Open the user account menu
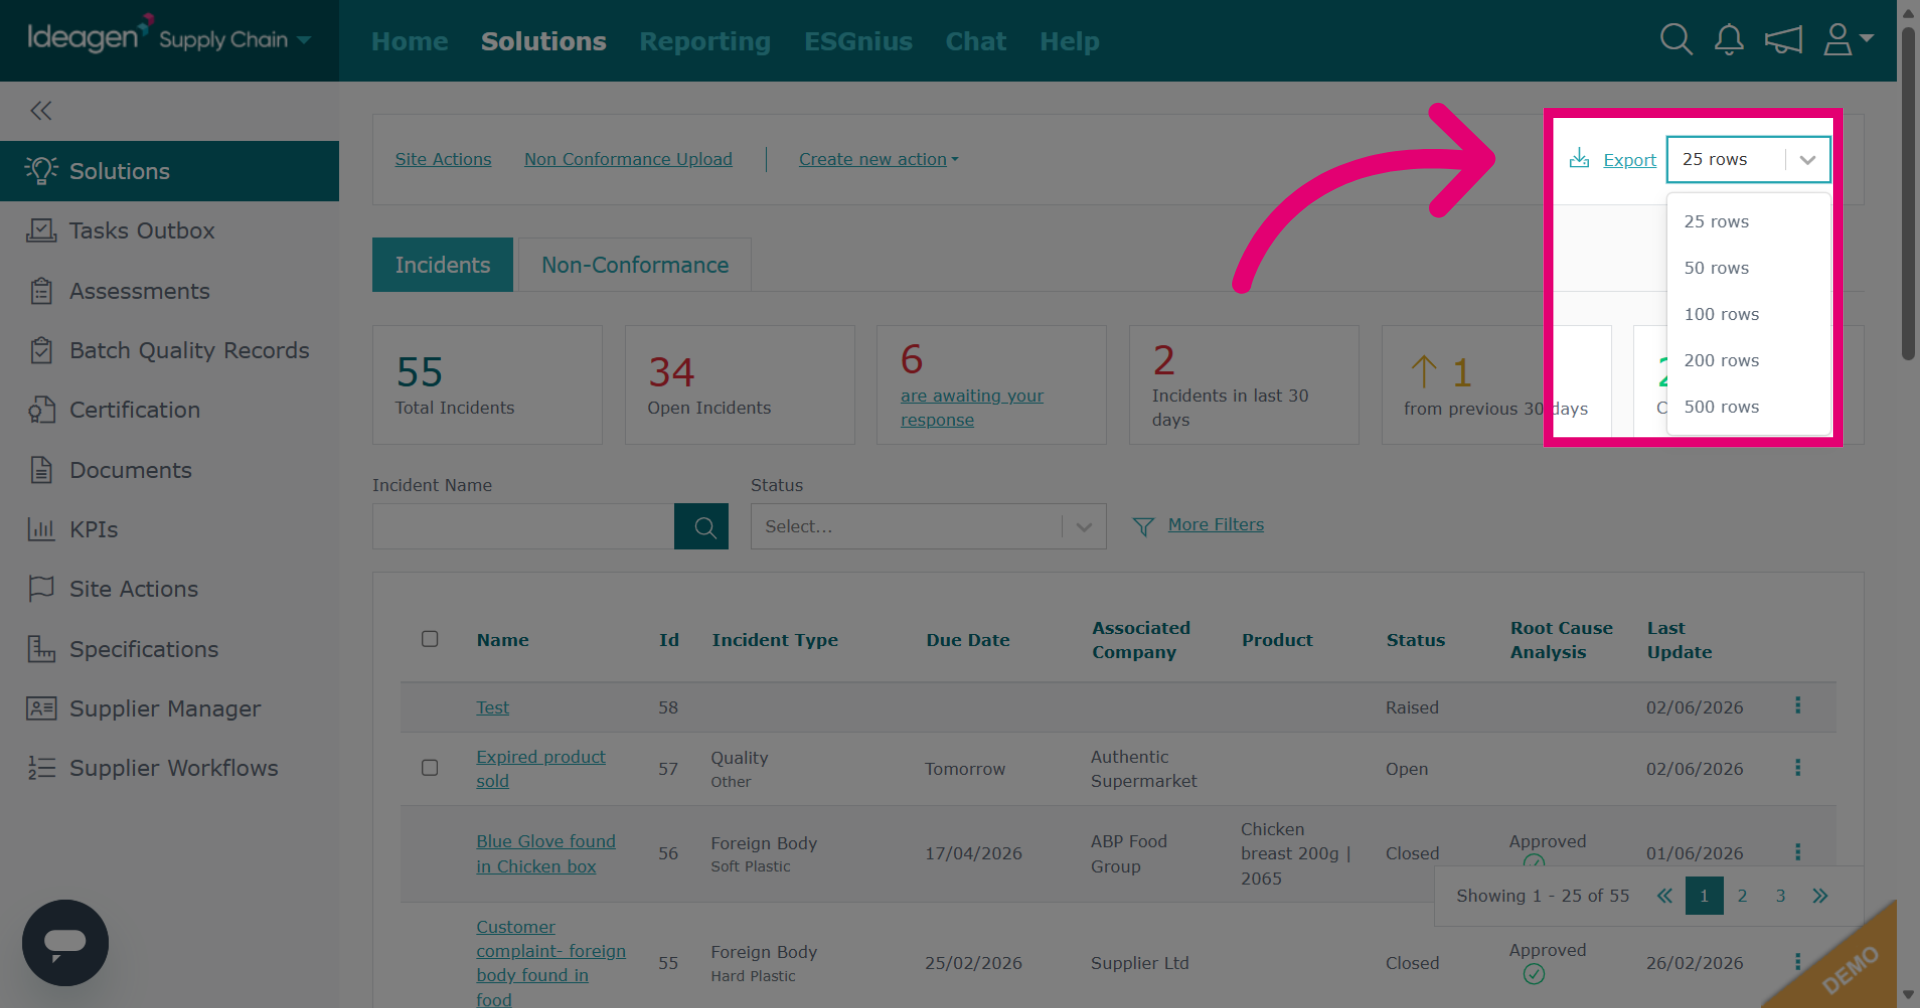Screen dimensions: 1920x1008 click(x=1847, y=40)
